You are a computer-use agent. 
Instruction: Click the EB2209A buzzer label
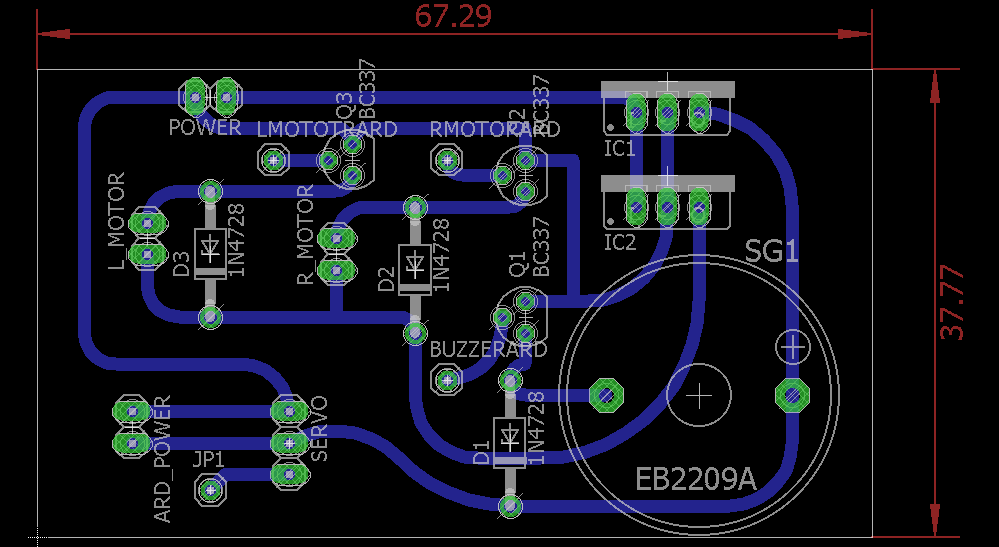click(x=696, y=478)
